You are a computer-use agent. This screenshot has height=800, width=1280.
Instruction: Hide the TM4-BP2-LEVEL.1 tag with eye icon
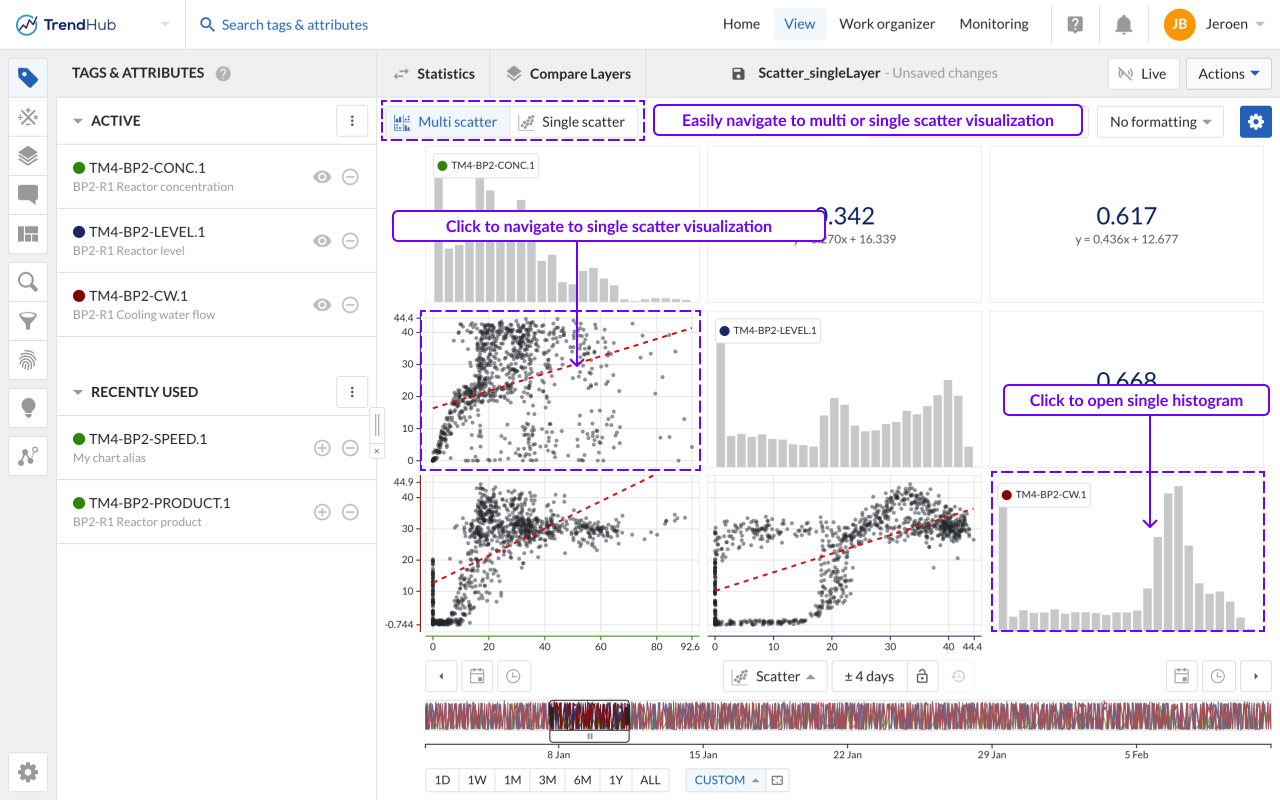(321, 241)
